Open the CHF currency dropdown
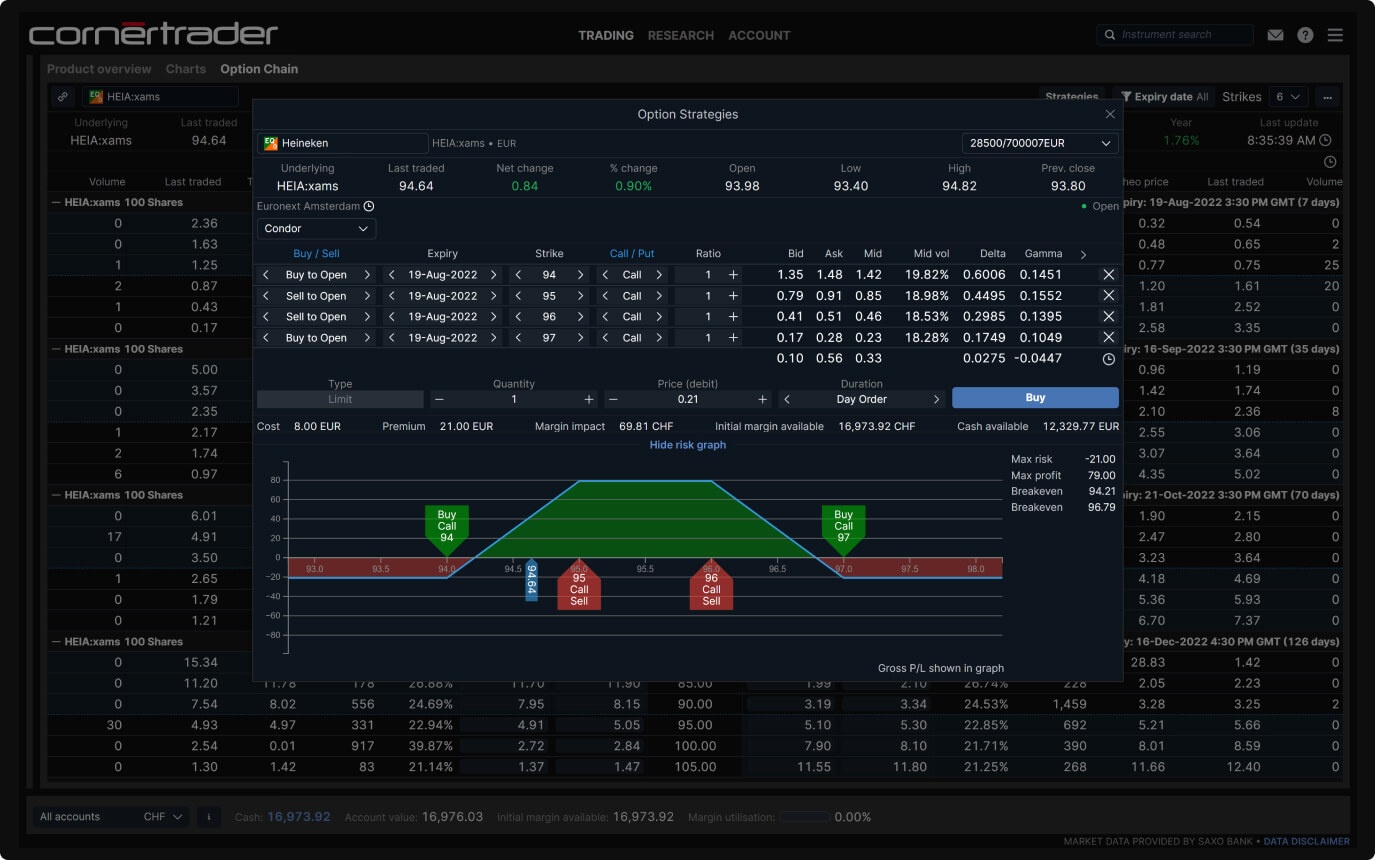1375x860 pixels. coord(163,816)
